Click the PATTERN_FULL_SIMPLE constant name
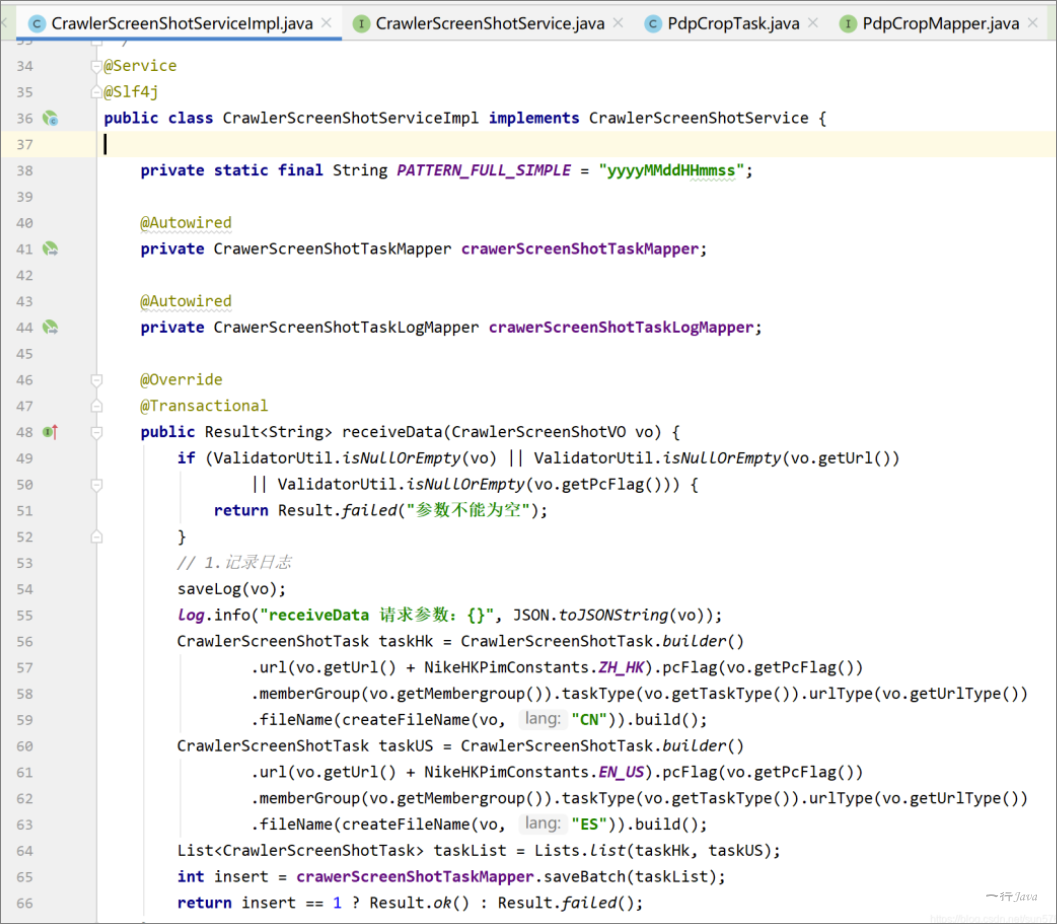The width and height of the screenshot is (1057, 924). pos(483,171)
